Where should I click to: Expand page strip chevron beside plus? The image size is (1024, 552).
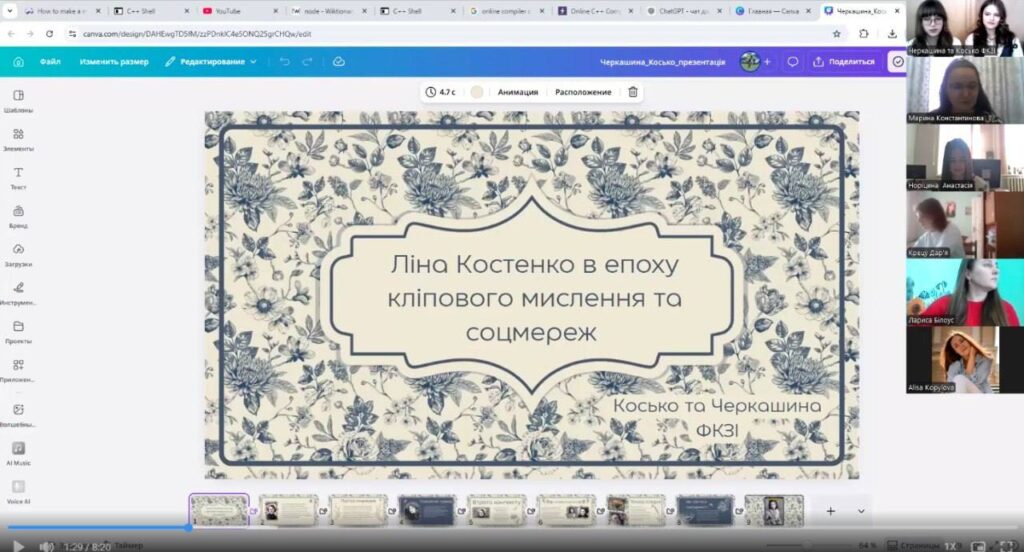point(861,511)
